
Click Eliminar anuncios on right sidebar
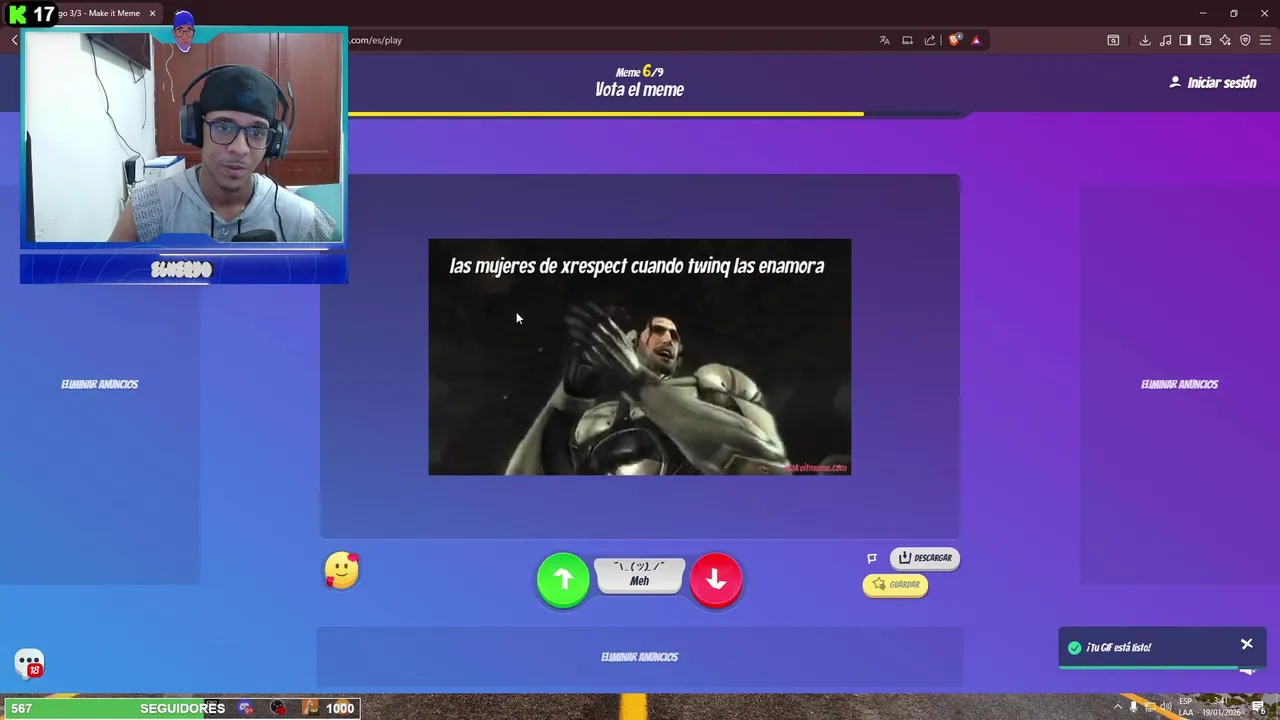pyautogui.click(x=1180, y=384)
